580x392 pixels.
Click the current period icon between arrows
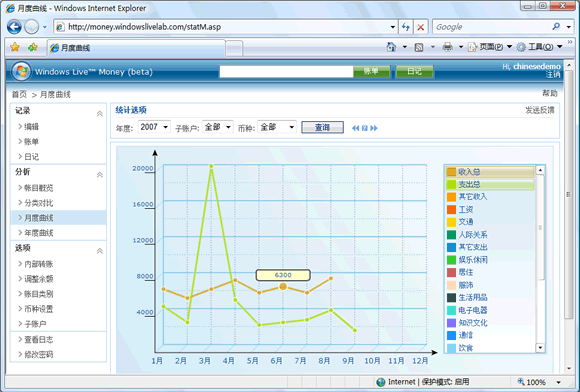tap(365, 128)
